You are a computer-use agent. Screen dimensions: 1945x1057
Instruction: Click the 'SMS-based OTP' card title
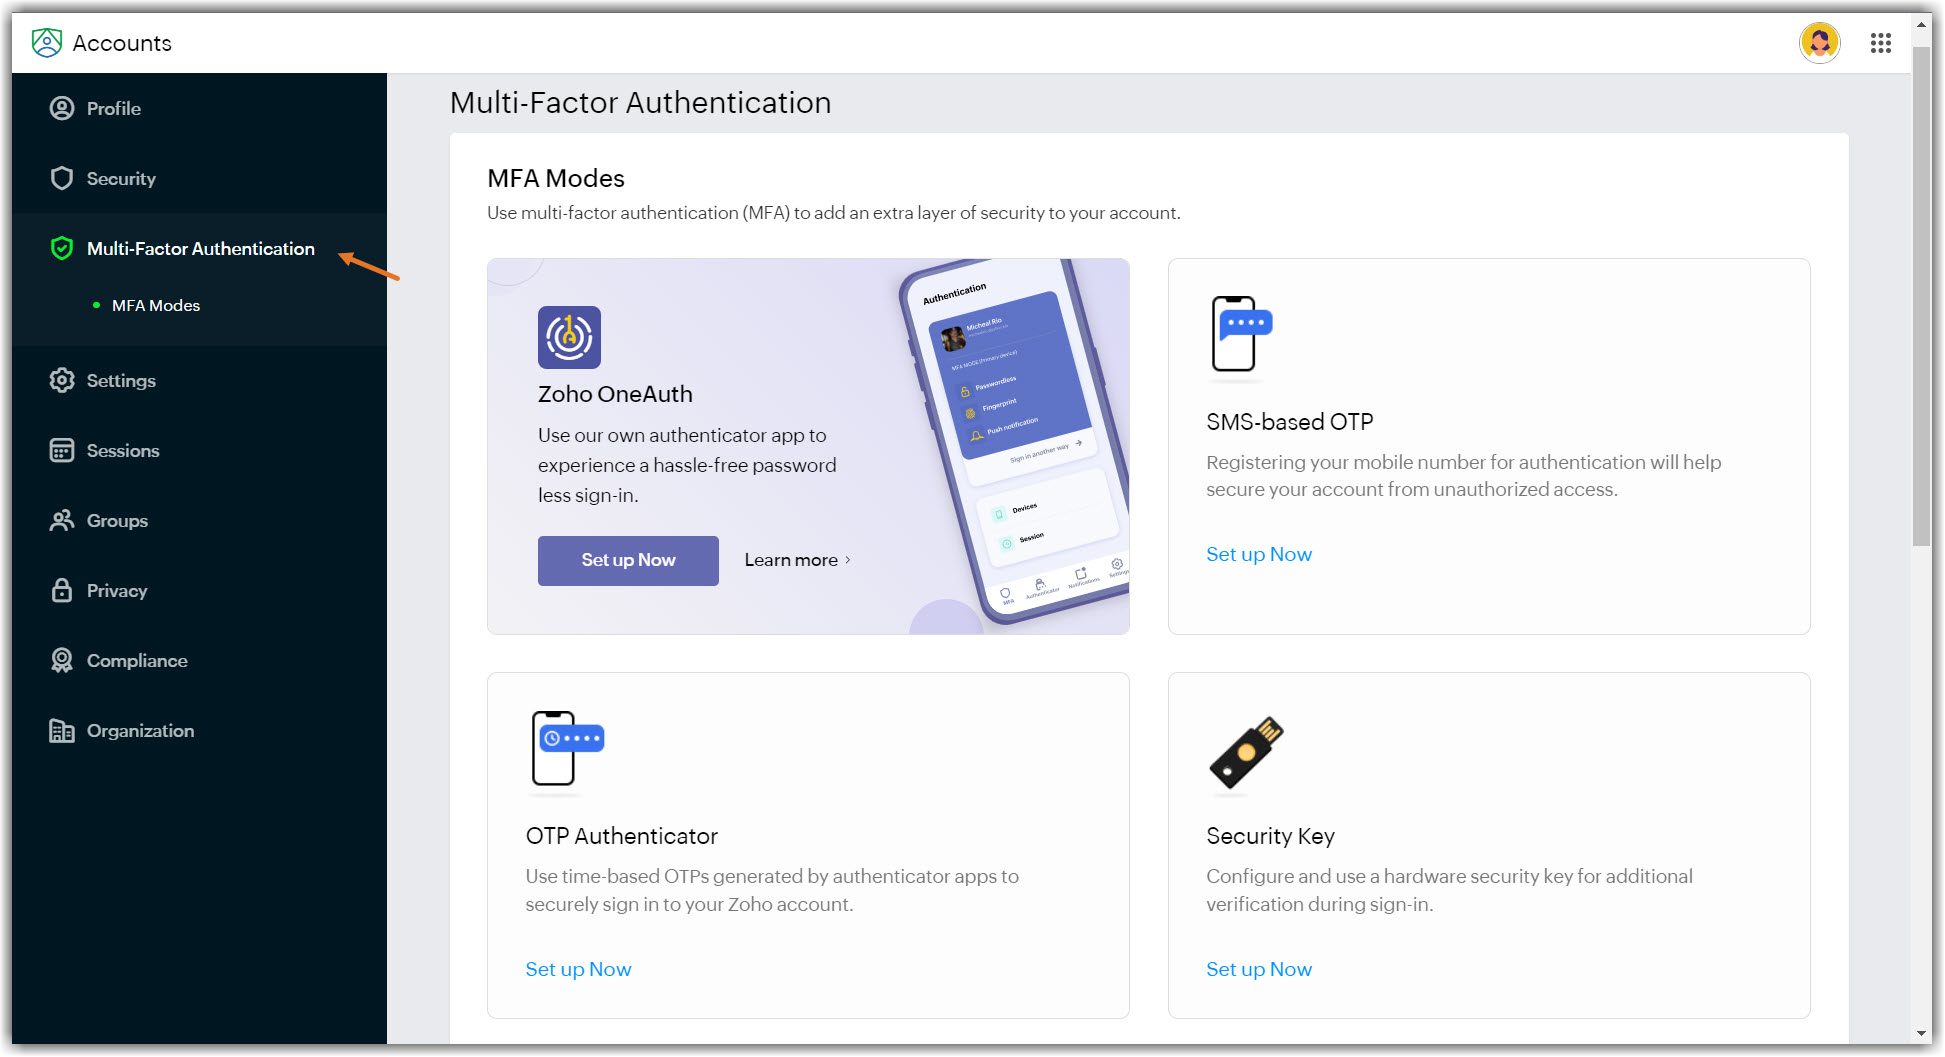click(x=1289, y=422)
